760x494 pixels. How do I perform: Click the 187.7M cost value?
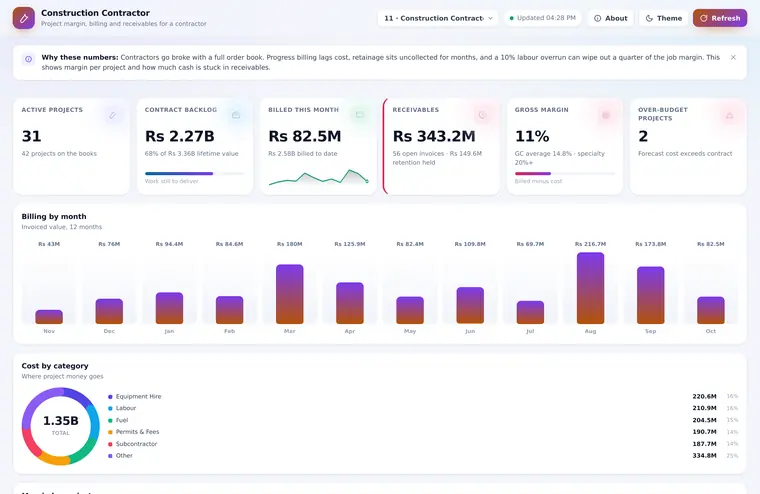point(704,444)
